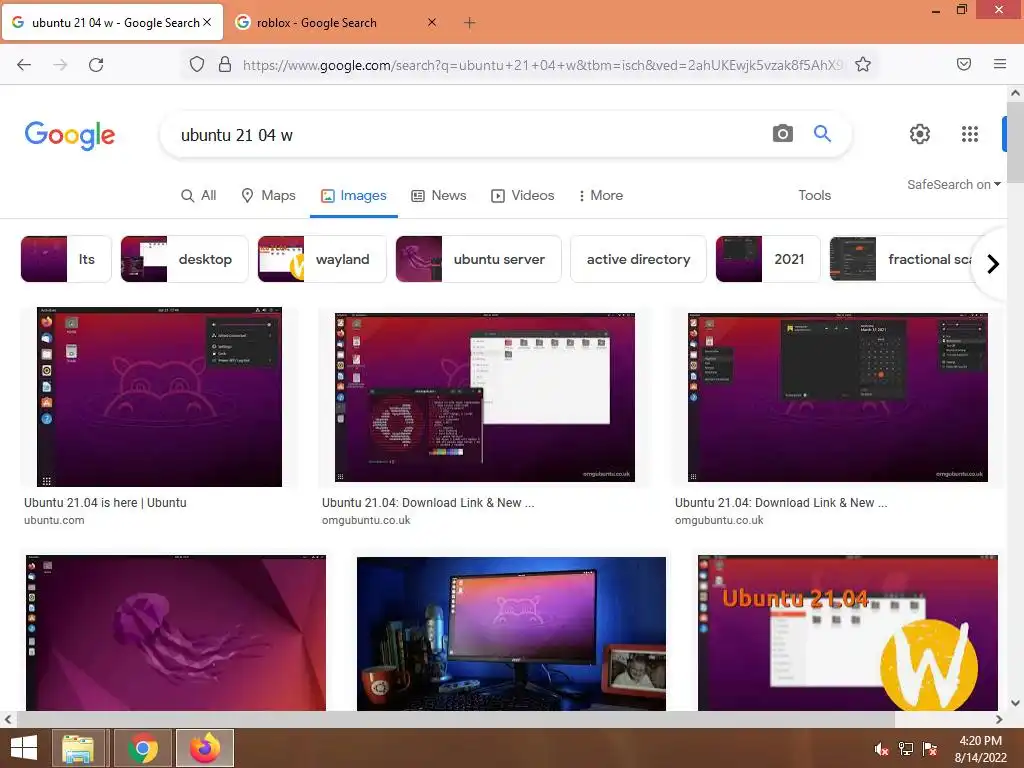Close the roblox Google Search tab
The image size is (1024, 768).
[x=432, y=22]
